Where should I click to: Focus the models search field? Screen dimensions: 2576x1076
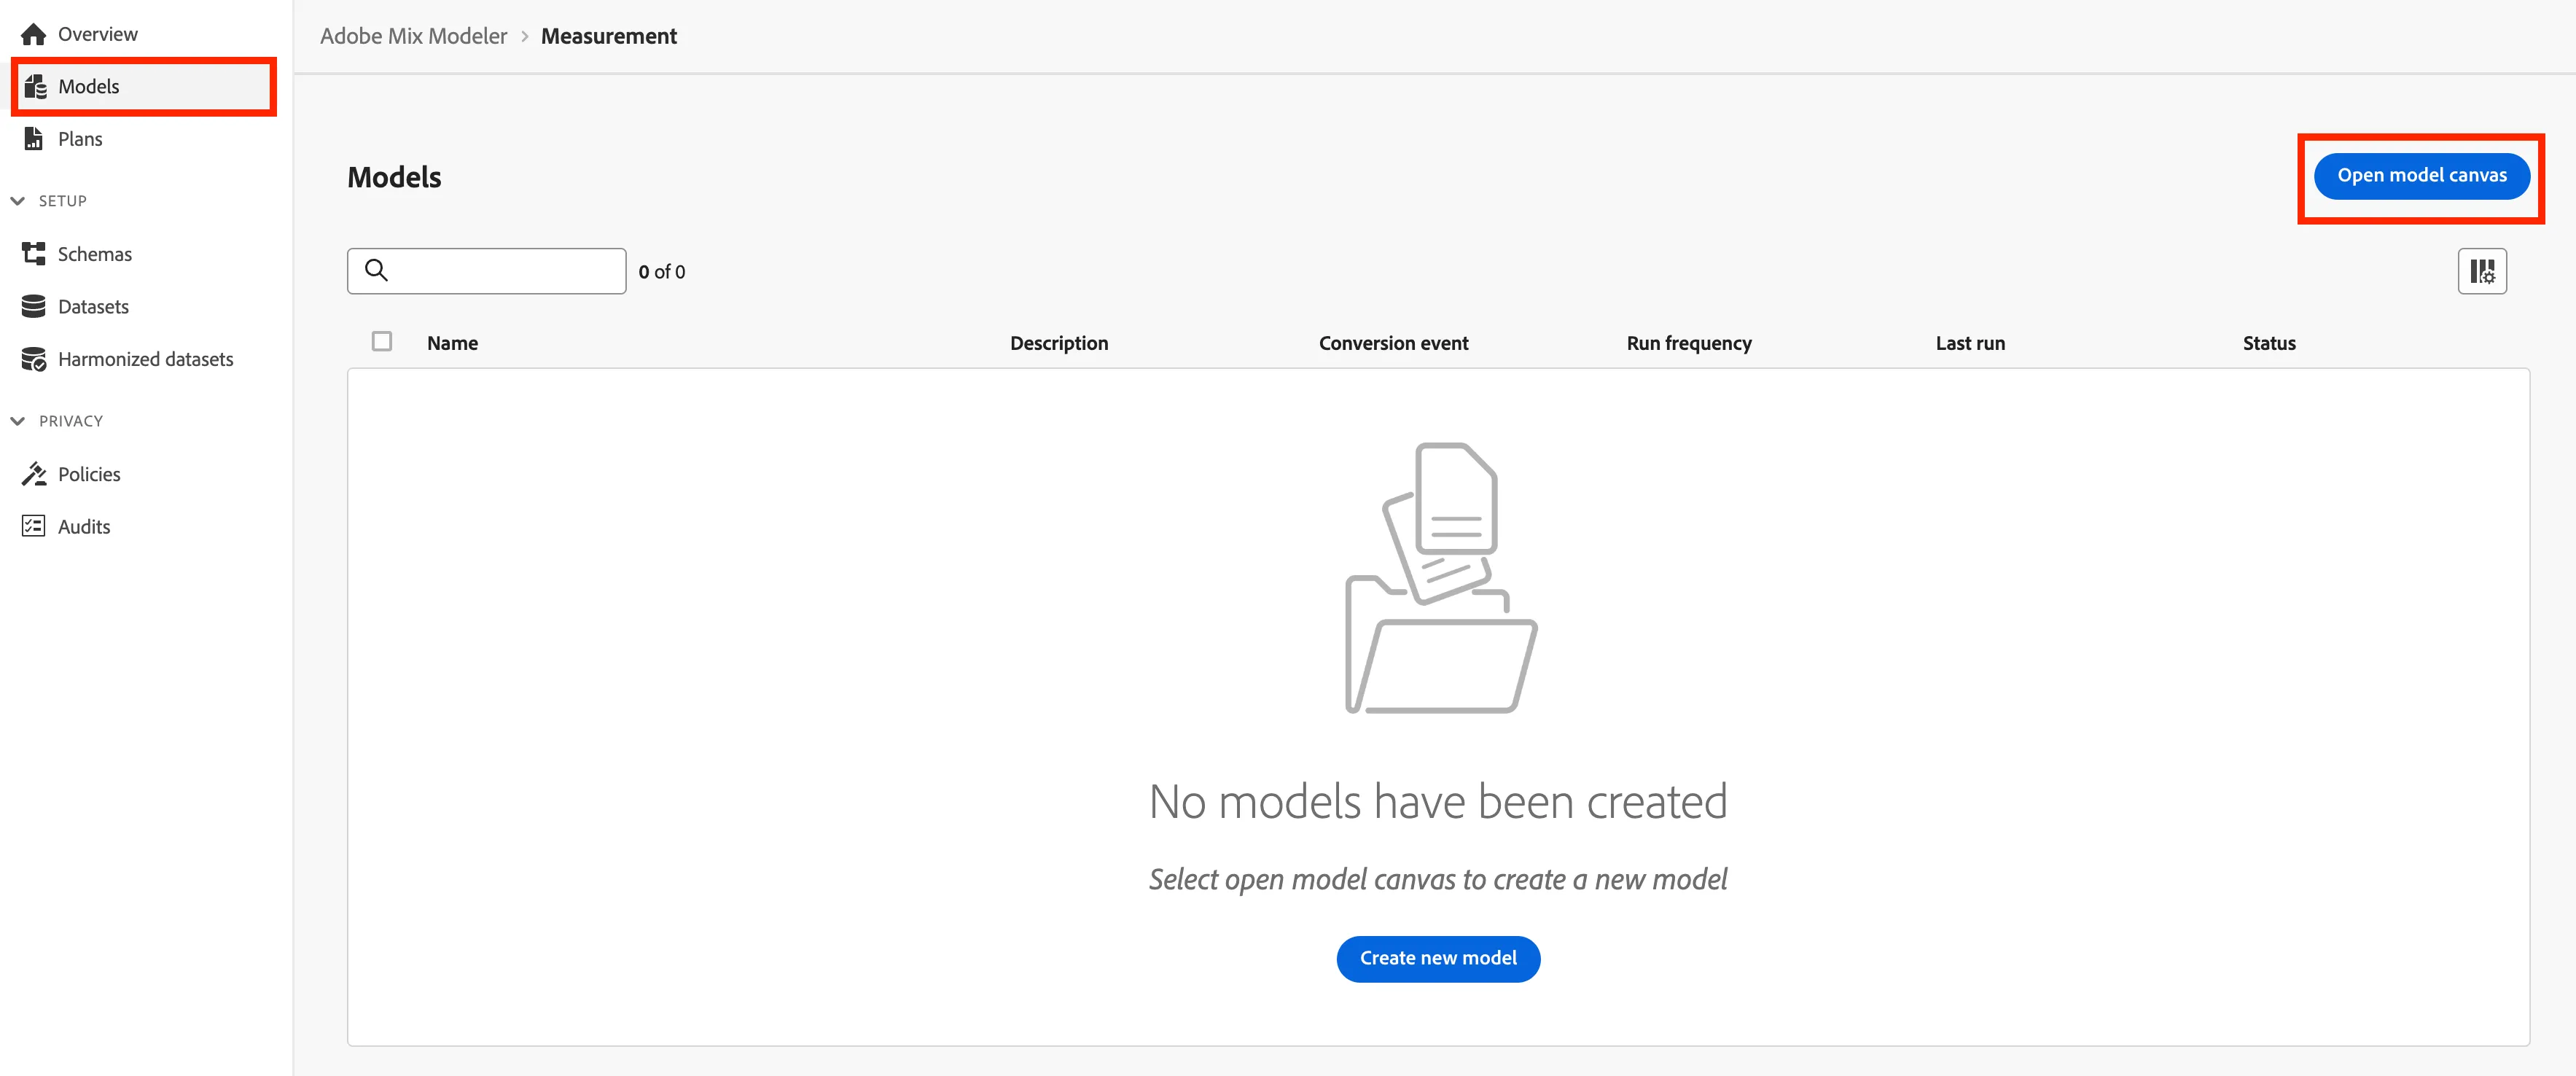486,271
